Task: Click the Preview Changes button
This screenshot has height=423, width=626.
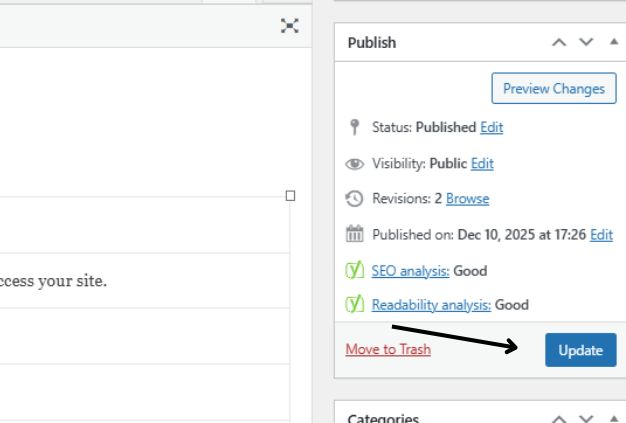Action: (x=553, y=88)
